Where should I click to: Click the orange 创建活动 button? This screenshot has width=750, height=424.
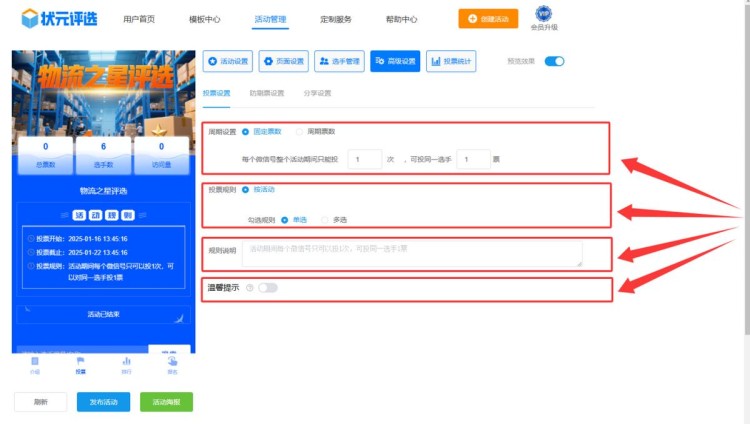pos(481,18)
